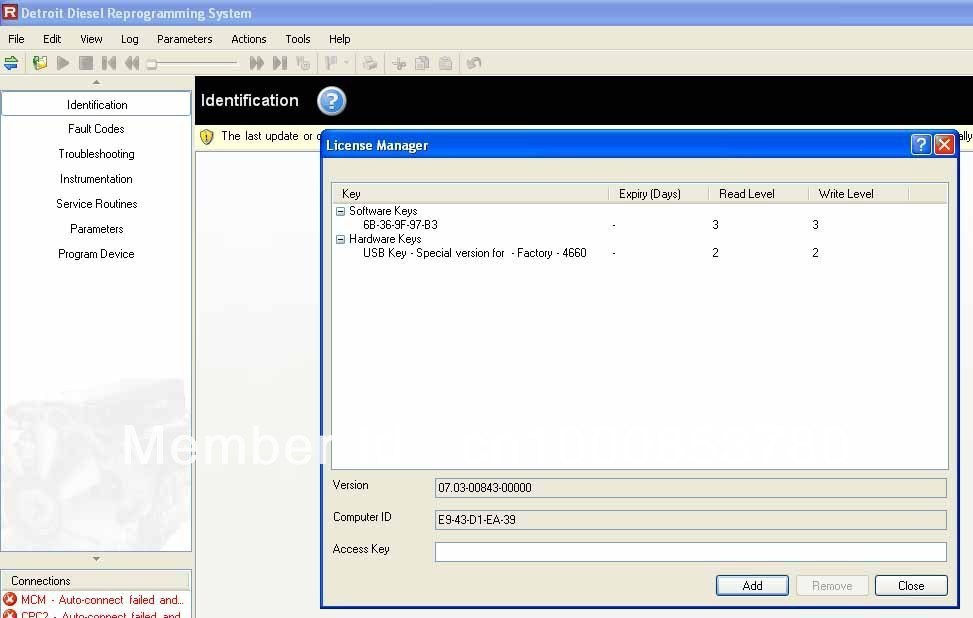Click the Connections panel header

pyautogui.click(x=96, y=581)
